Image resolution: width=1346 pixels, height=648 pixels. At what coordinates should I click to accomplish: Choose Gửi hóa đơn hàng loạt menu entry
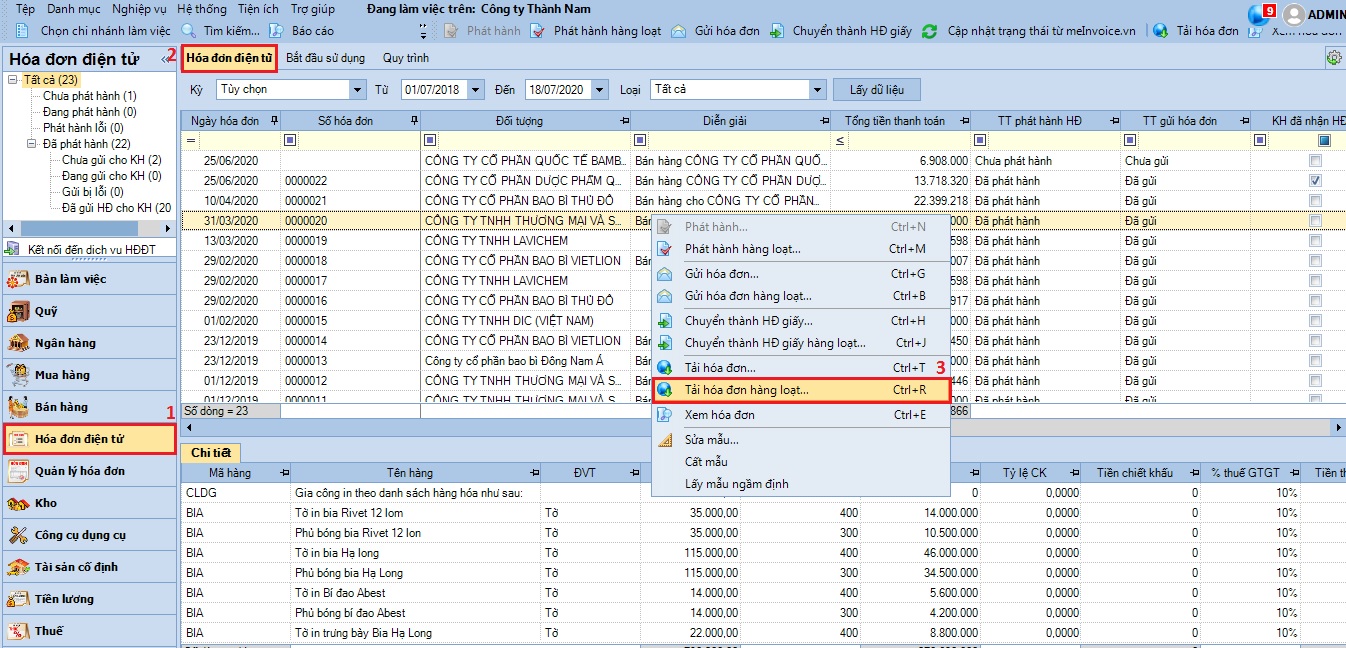tap(800, 296)
